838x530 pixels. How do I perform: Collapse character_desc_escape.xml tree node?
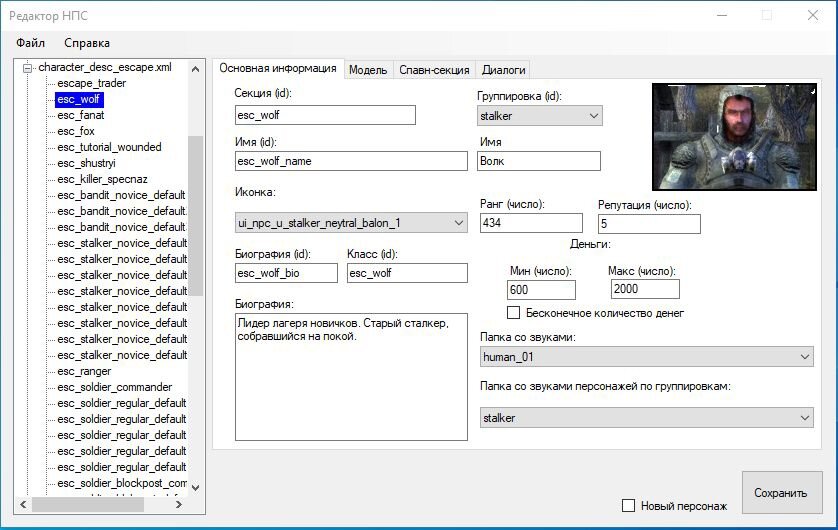pos(30,67)
